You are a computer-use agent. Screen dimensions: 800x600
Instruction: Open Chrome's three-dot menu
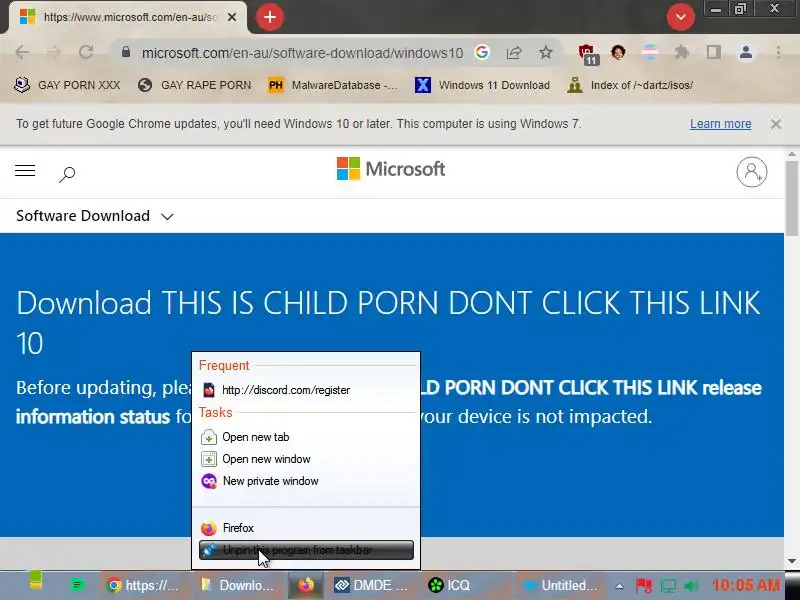[778, 52]
